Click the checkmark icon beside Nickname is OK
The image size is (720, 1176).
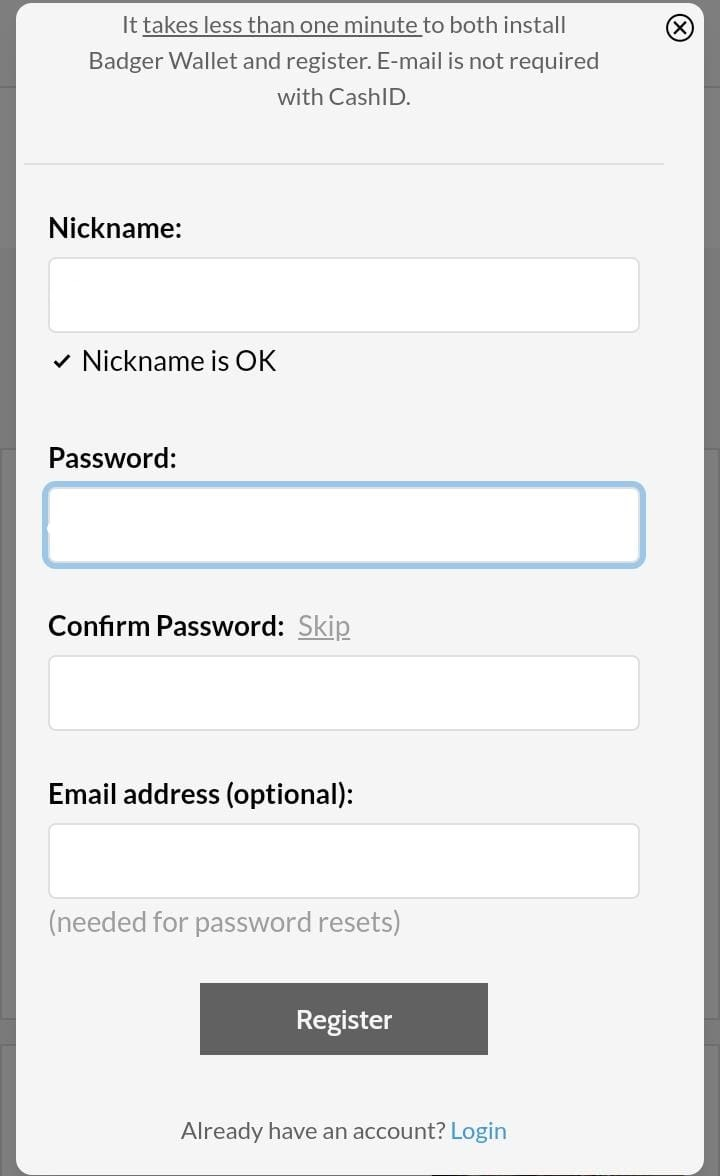click(62, 362)
